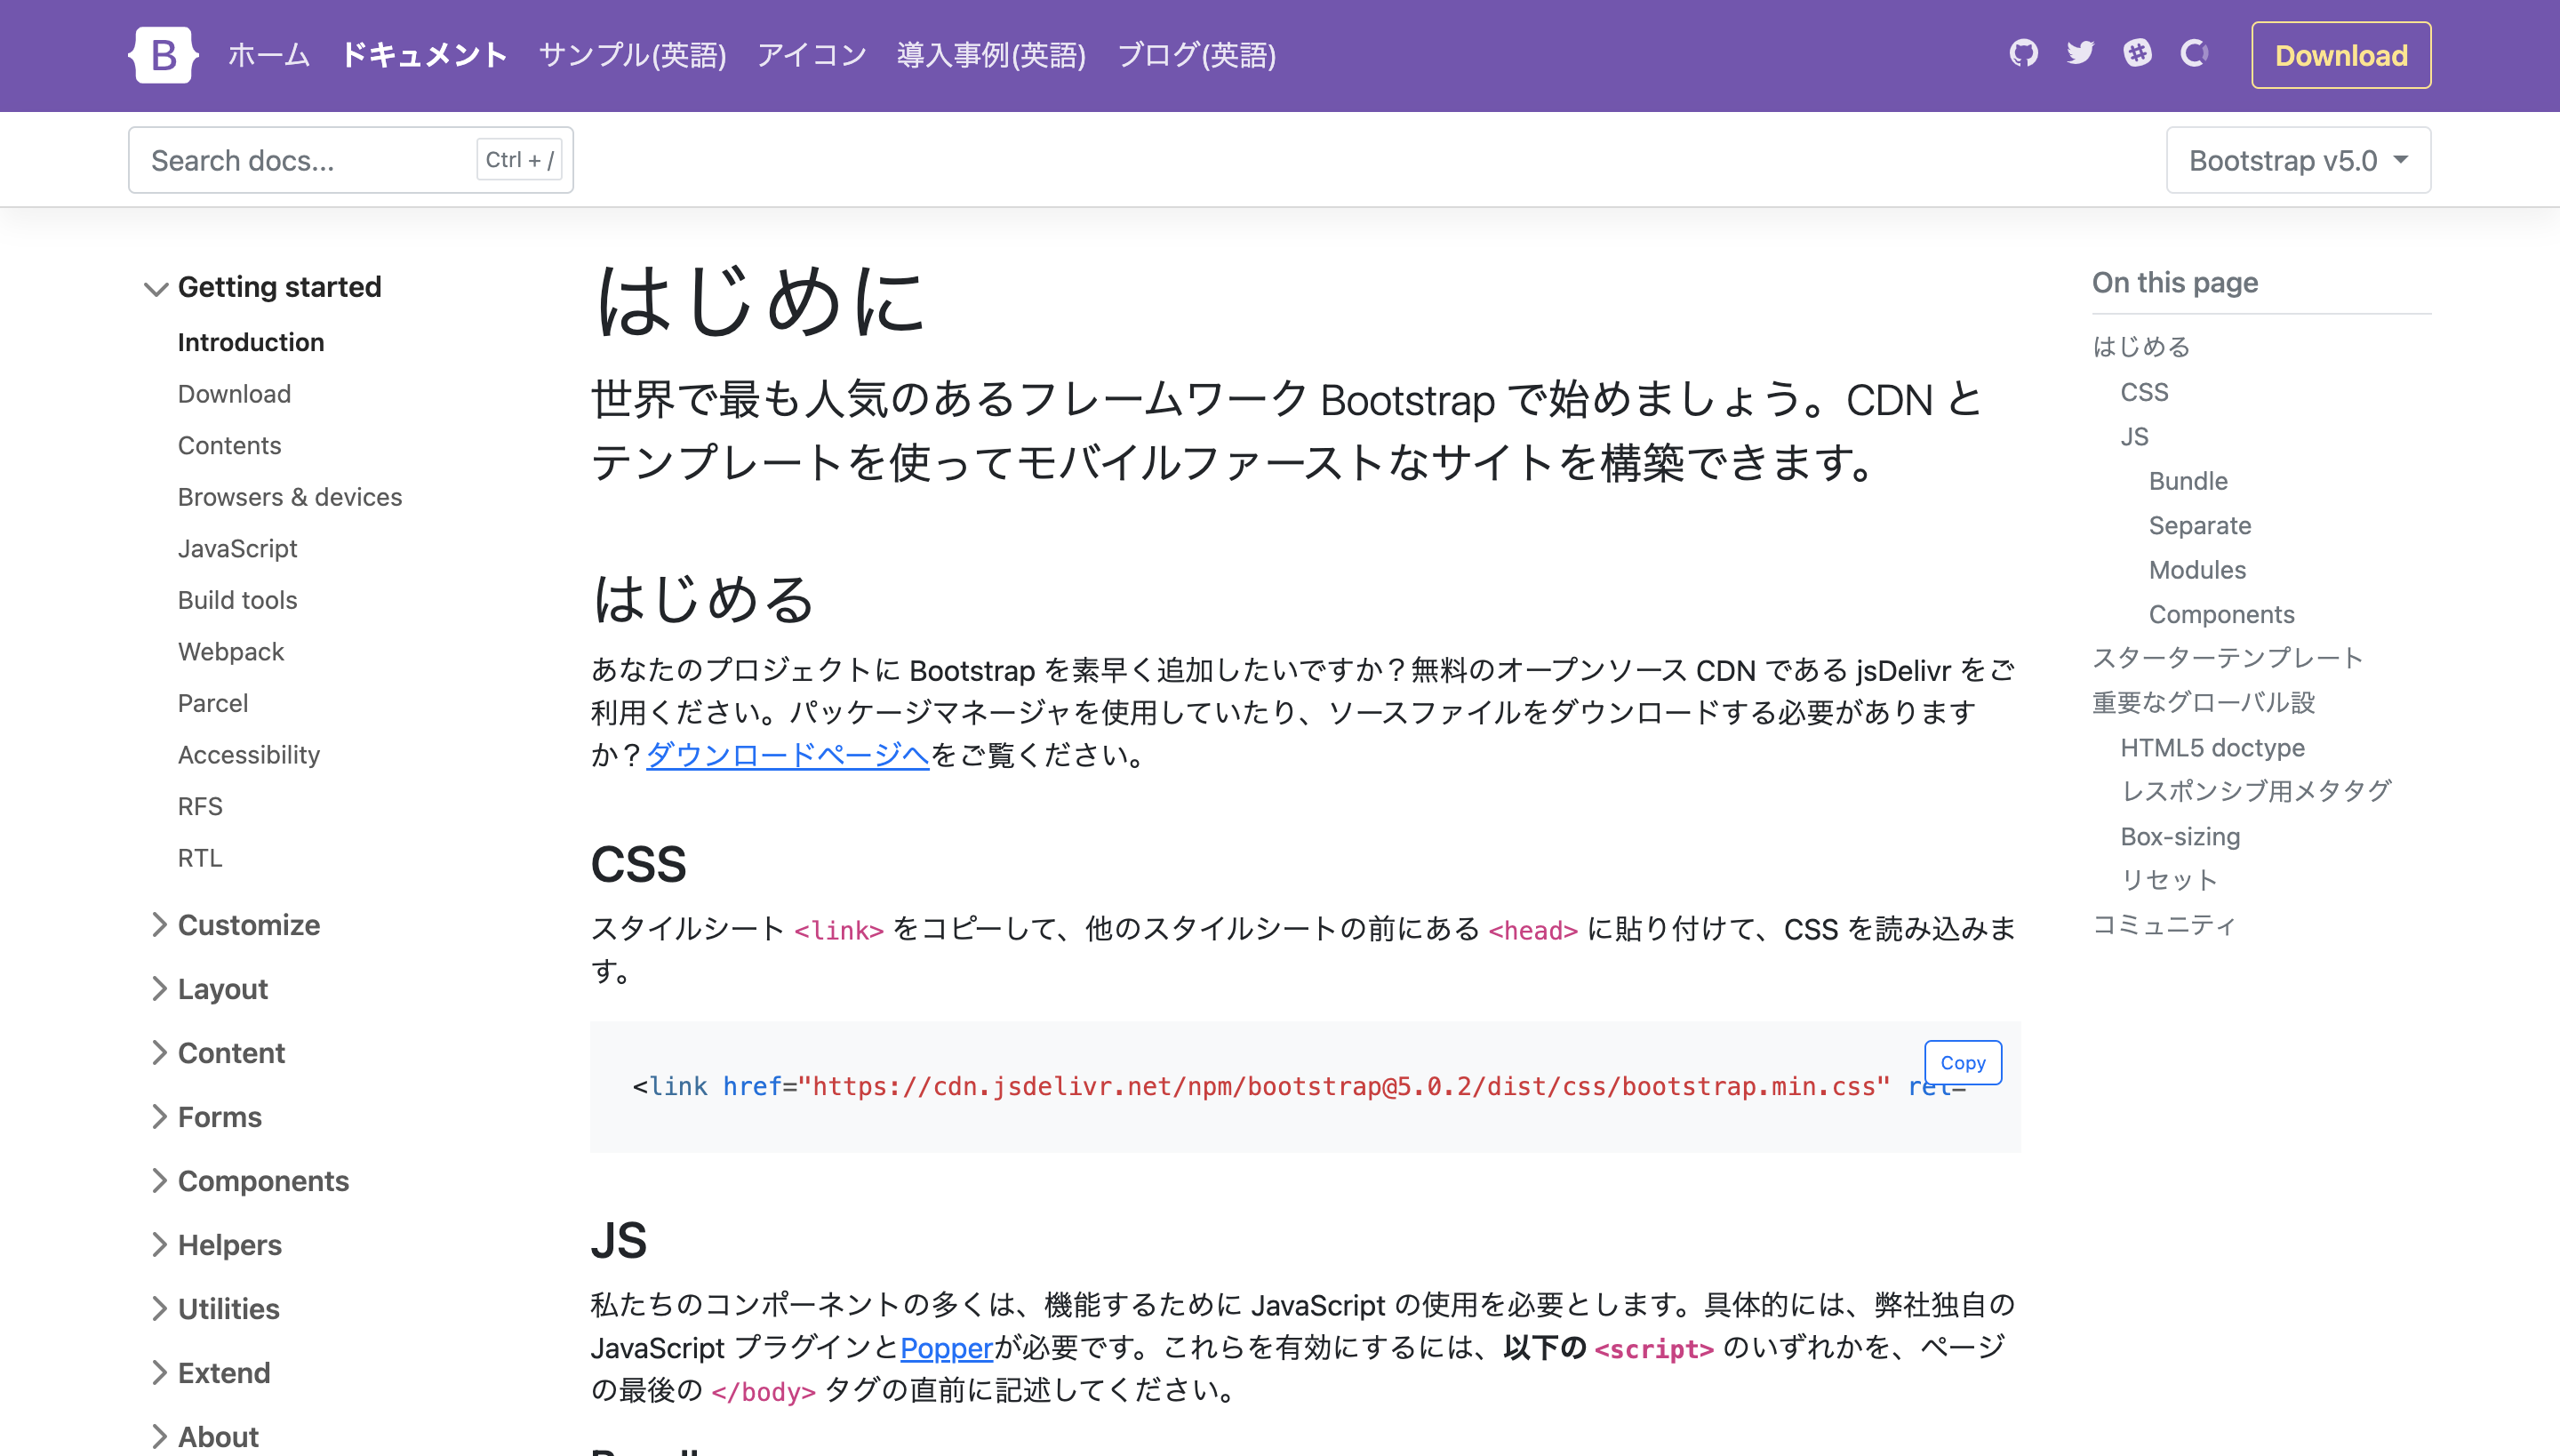This screenshot has height=1456, width=2560.
Task: Jump to Box-sizing in On this page
Action: click(x=2180, y=836)
